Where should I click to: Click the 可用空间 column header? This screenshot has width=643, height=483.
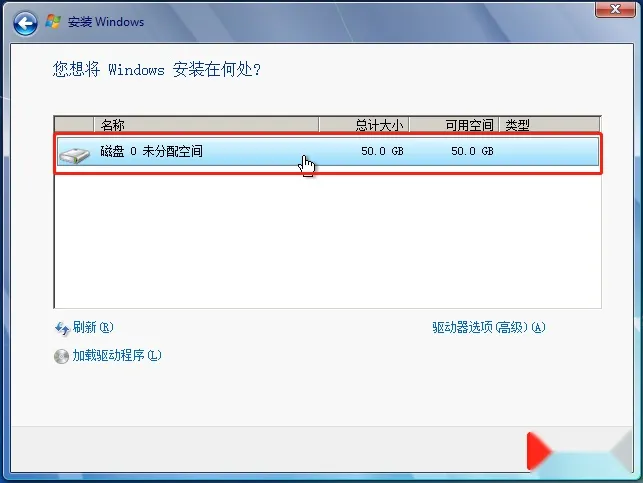454,125
